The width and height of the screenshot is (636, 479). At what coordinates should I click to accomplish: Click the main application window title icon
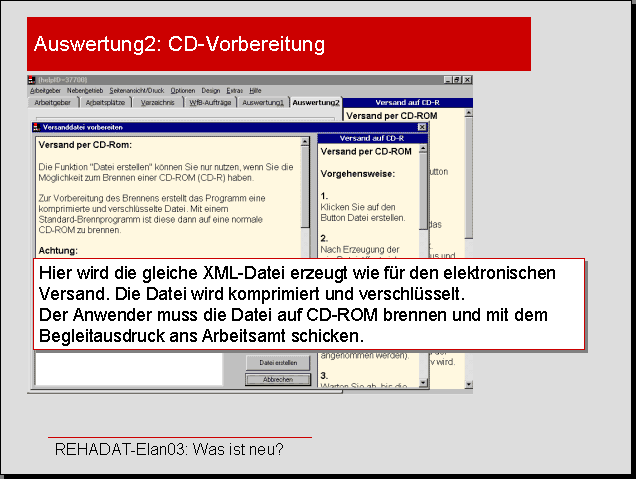click(32, 79)
